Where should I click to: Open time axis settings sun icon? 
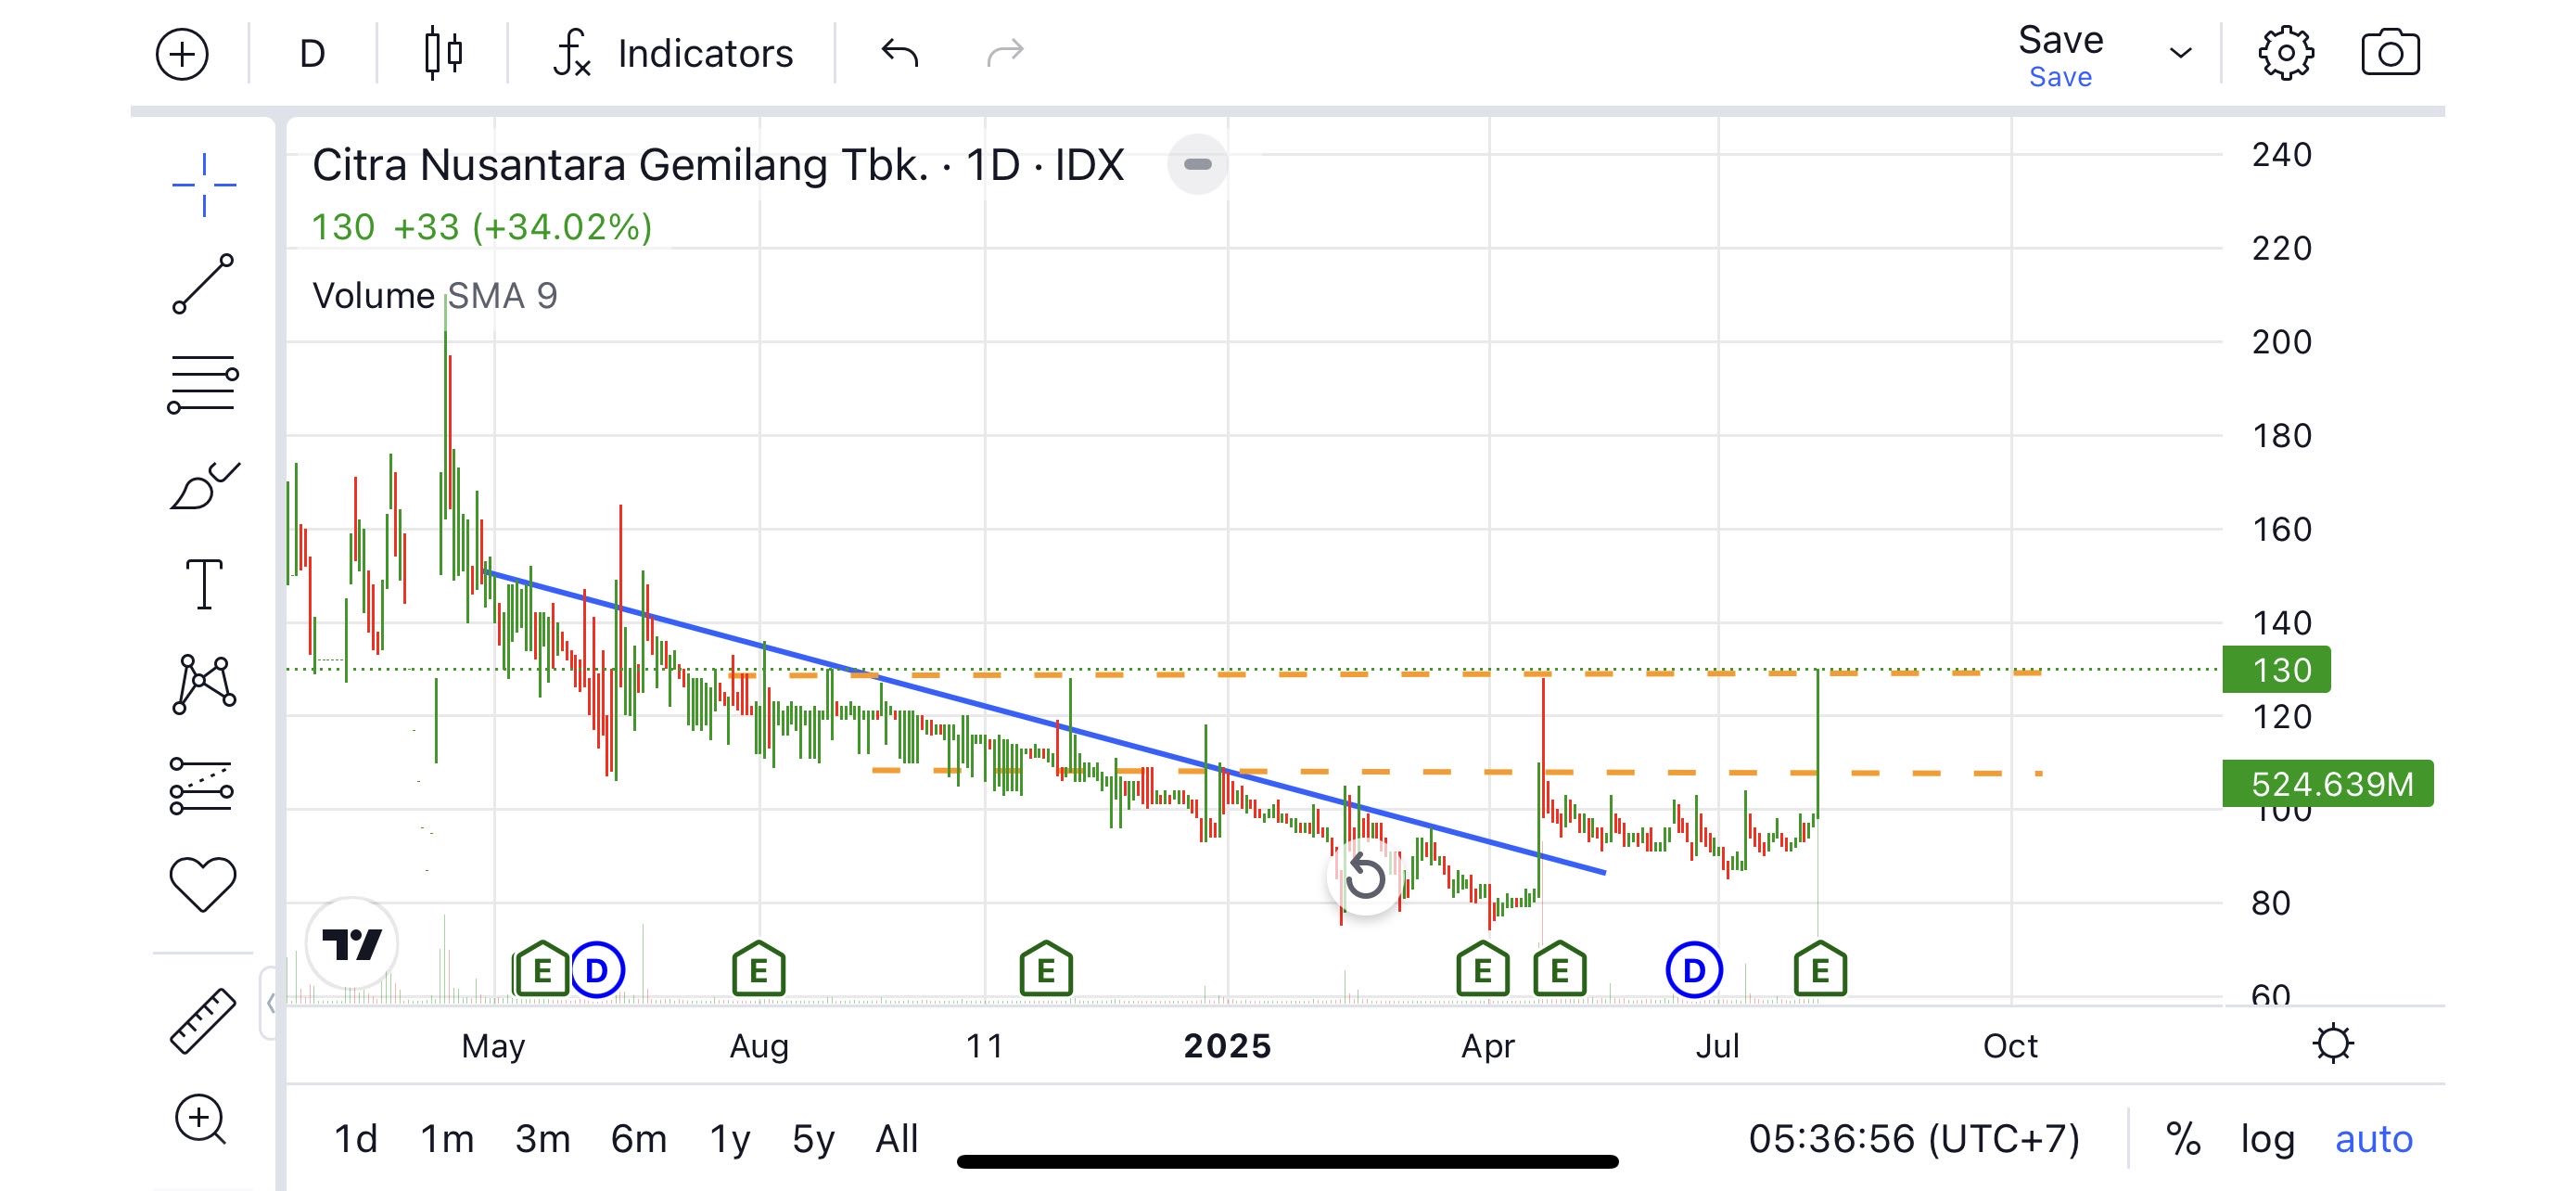[2333, 1044]
